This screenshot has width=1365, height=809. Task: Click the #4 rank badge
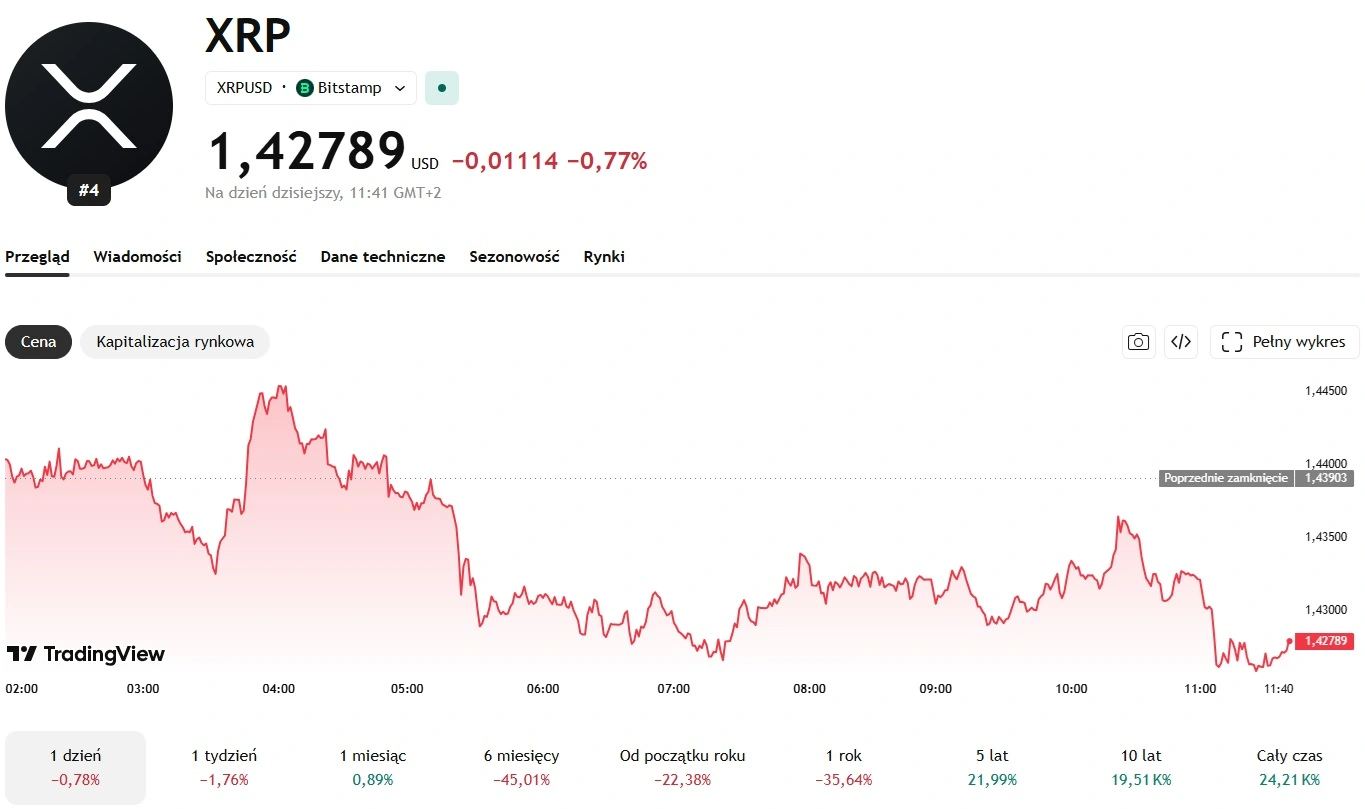[x=89, y=190]
